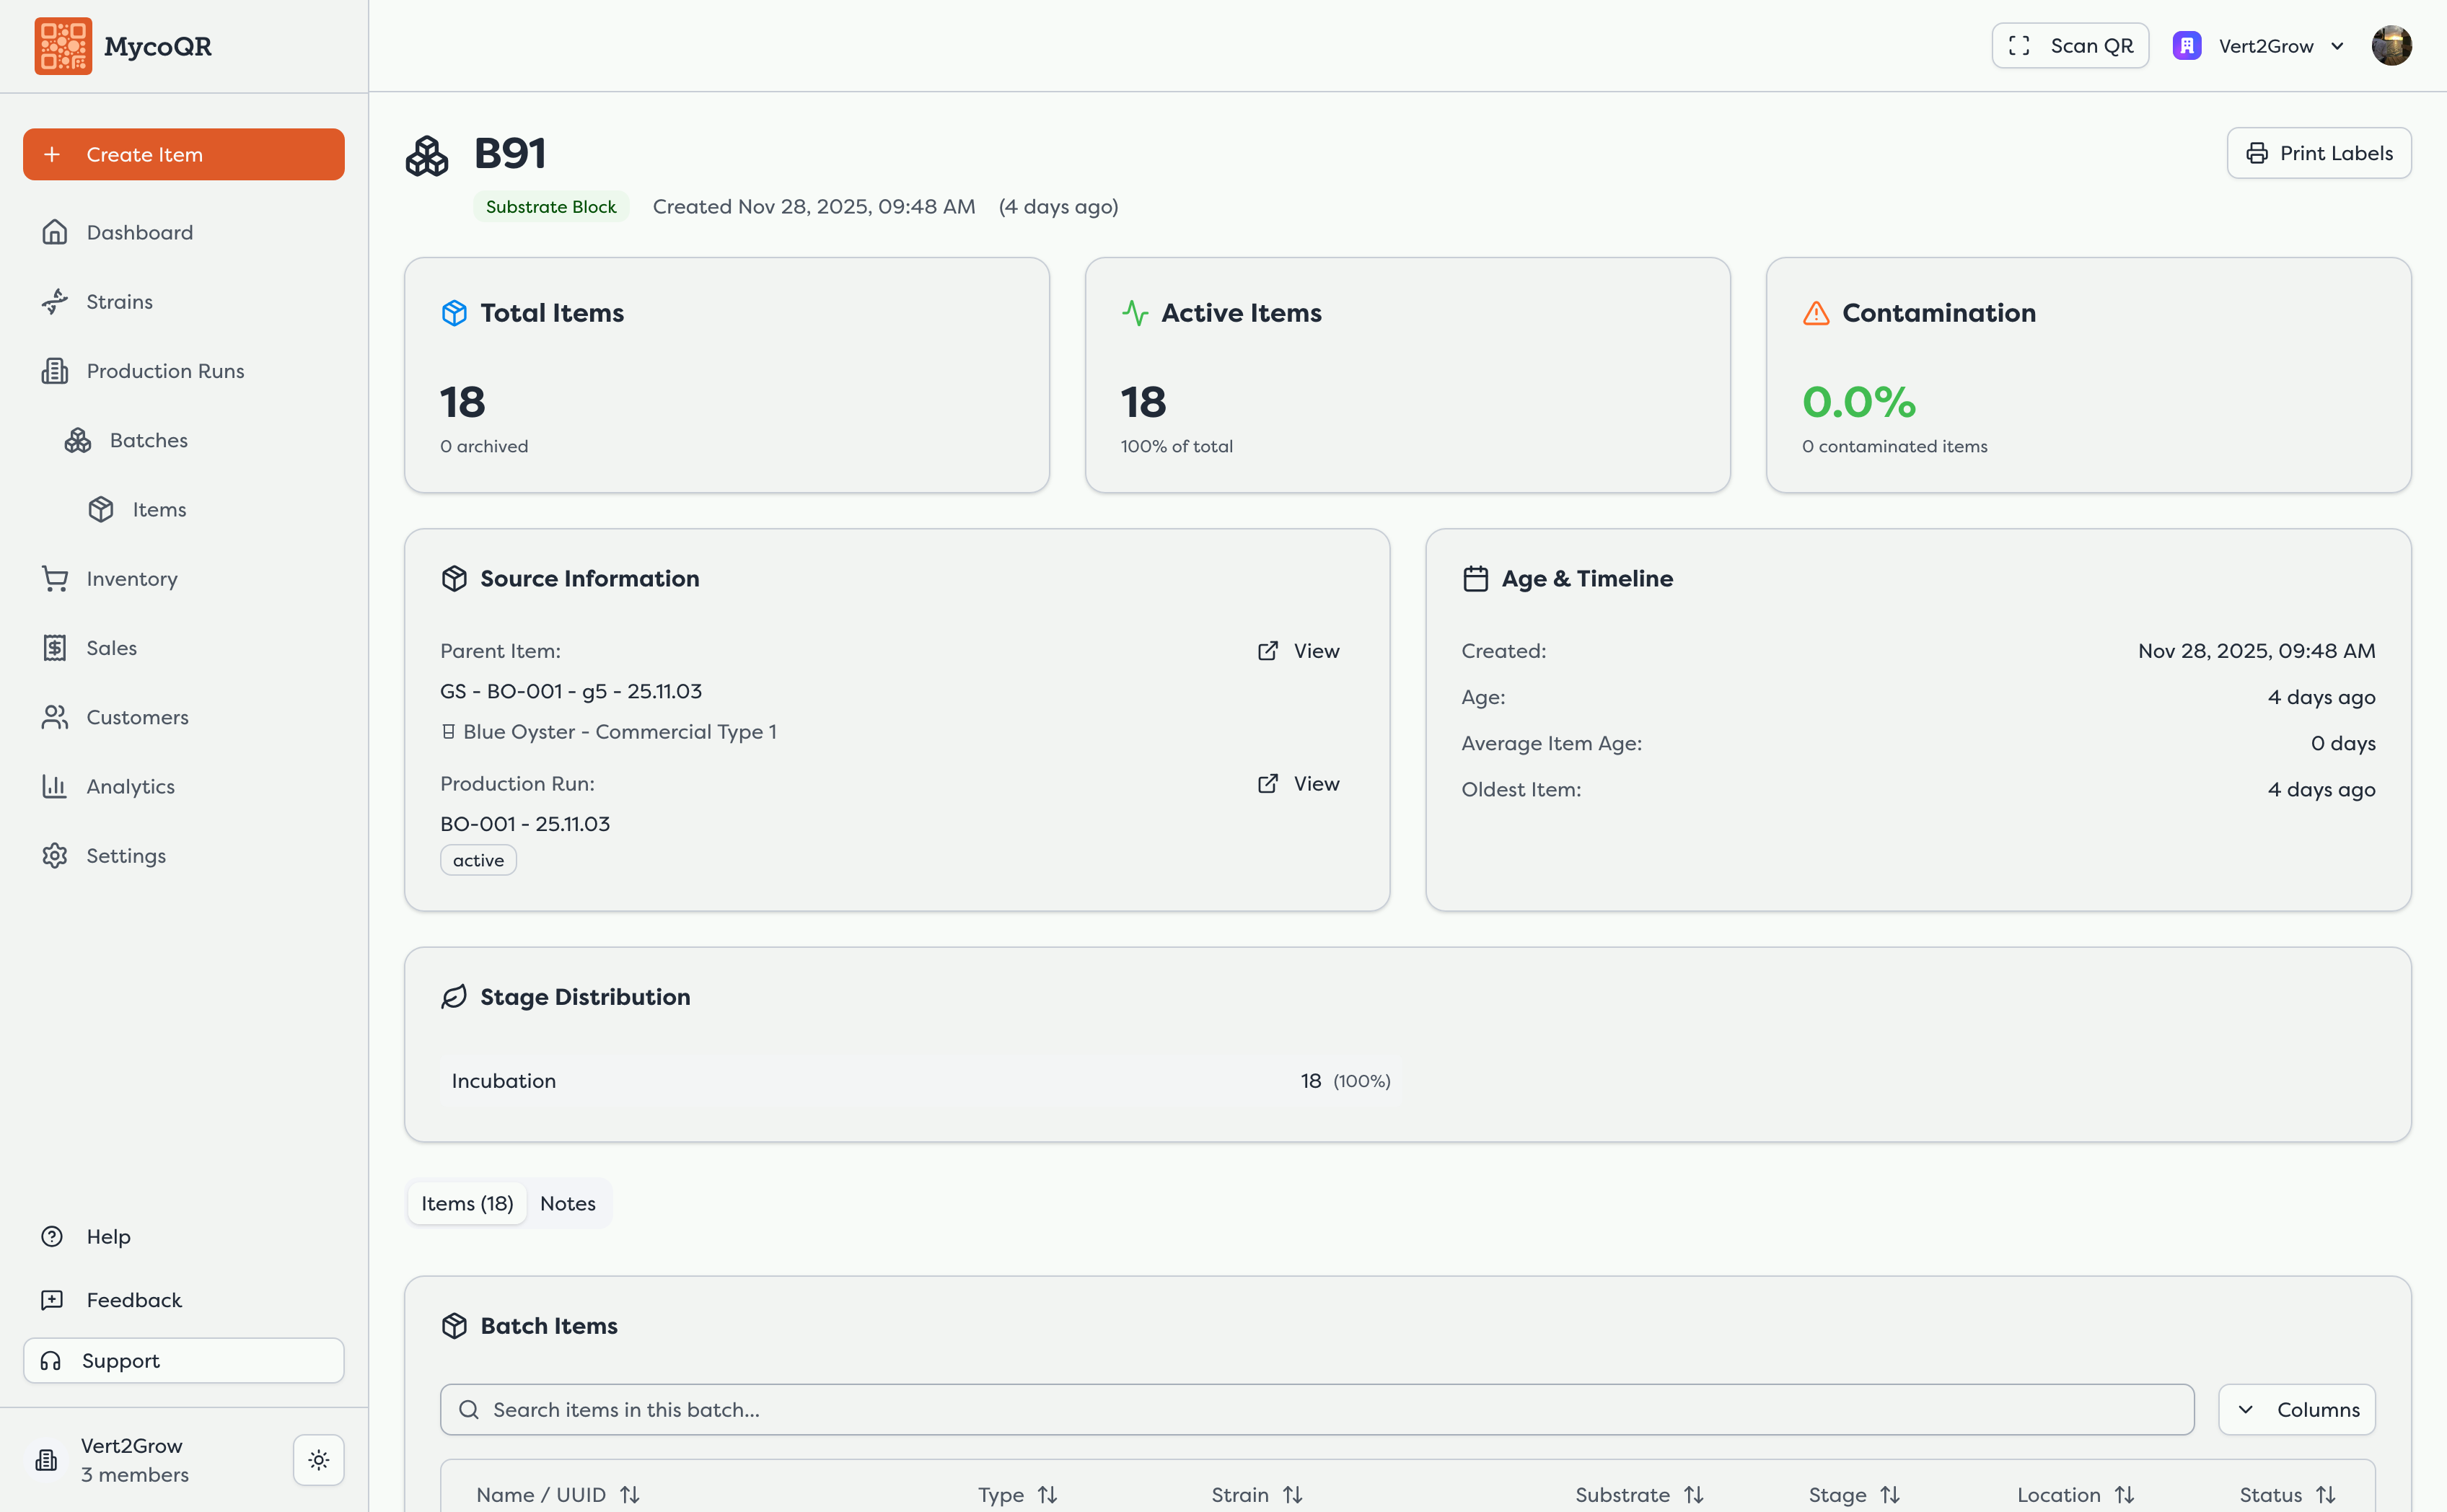The width and height of the screenshot is (2447, 1512).
Task: Expand the Columns dropdown
Action: pos(2296,1410)
